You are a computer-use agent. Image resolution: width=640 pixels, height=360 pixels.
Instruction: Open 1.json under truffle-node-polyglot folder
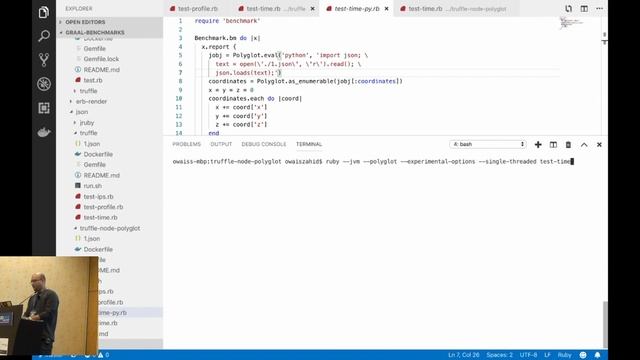(91, 239)
